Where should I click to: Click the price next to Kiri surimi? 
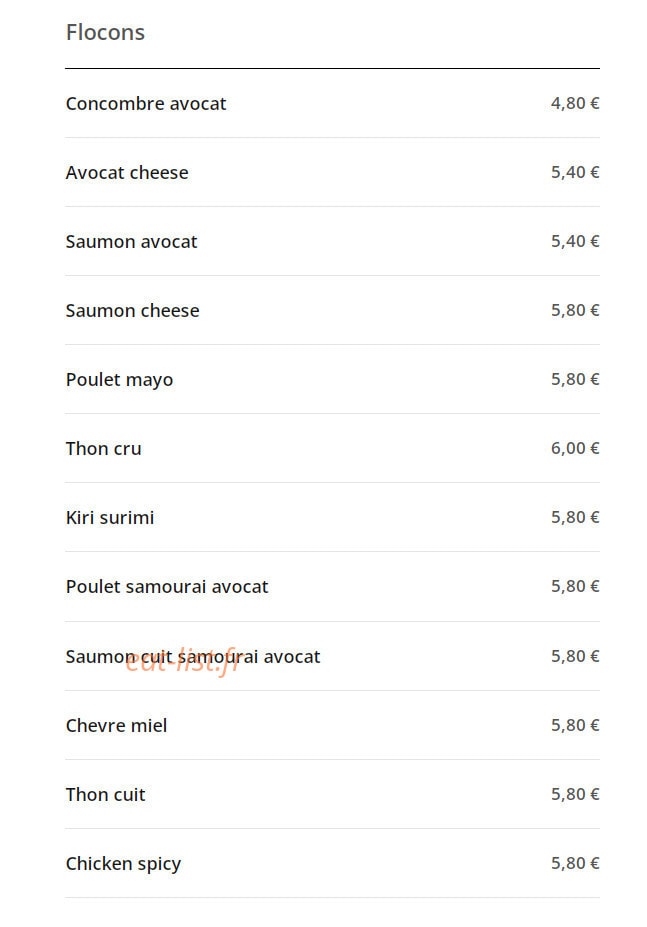tap(575, 518)
